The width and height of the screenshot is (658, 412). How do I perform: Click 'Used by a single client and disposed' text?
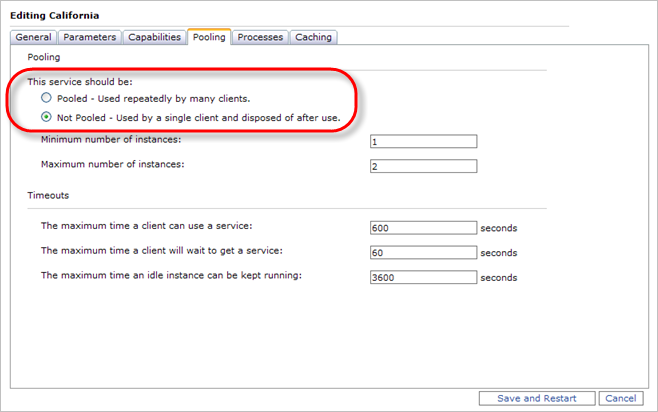tap(228, 118)
